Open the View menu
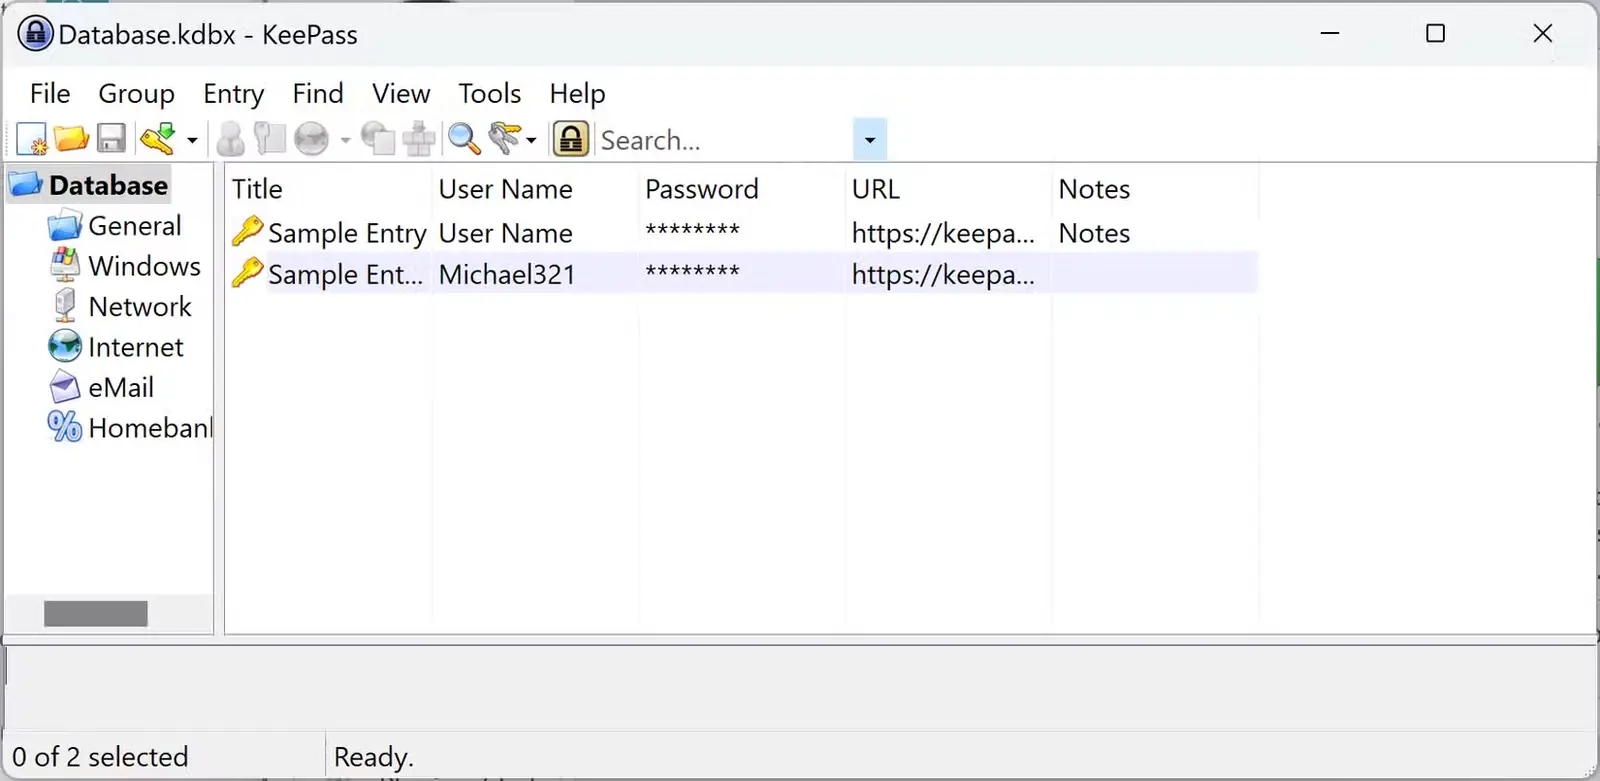Viewport: 1600px width, 781px height. [x=401, y=93]
